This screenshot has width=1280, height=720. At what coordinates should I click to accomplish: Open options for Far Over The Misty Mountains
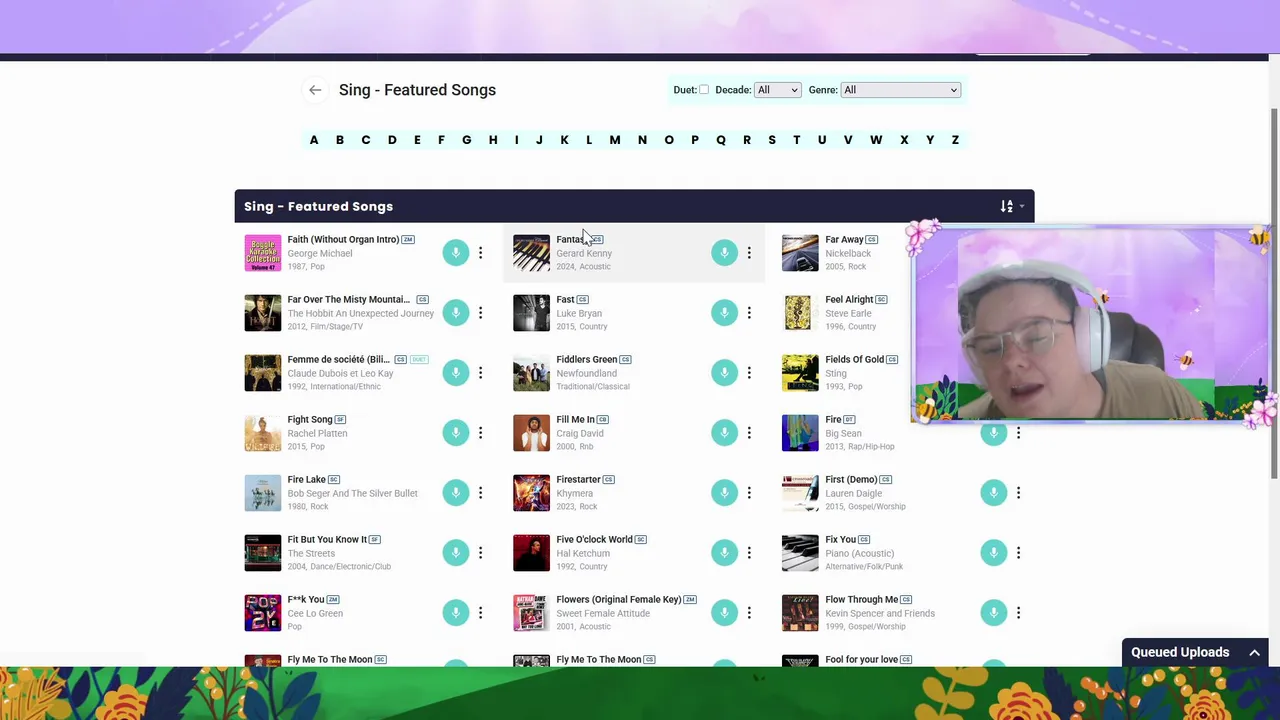(x=480, y=313)
